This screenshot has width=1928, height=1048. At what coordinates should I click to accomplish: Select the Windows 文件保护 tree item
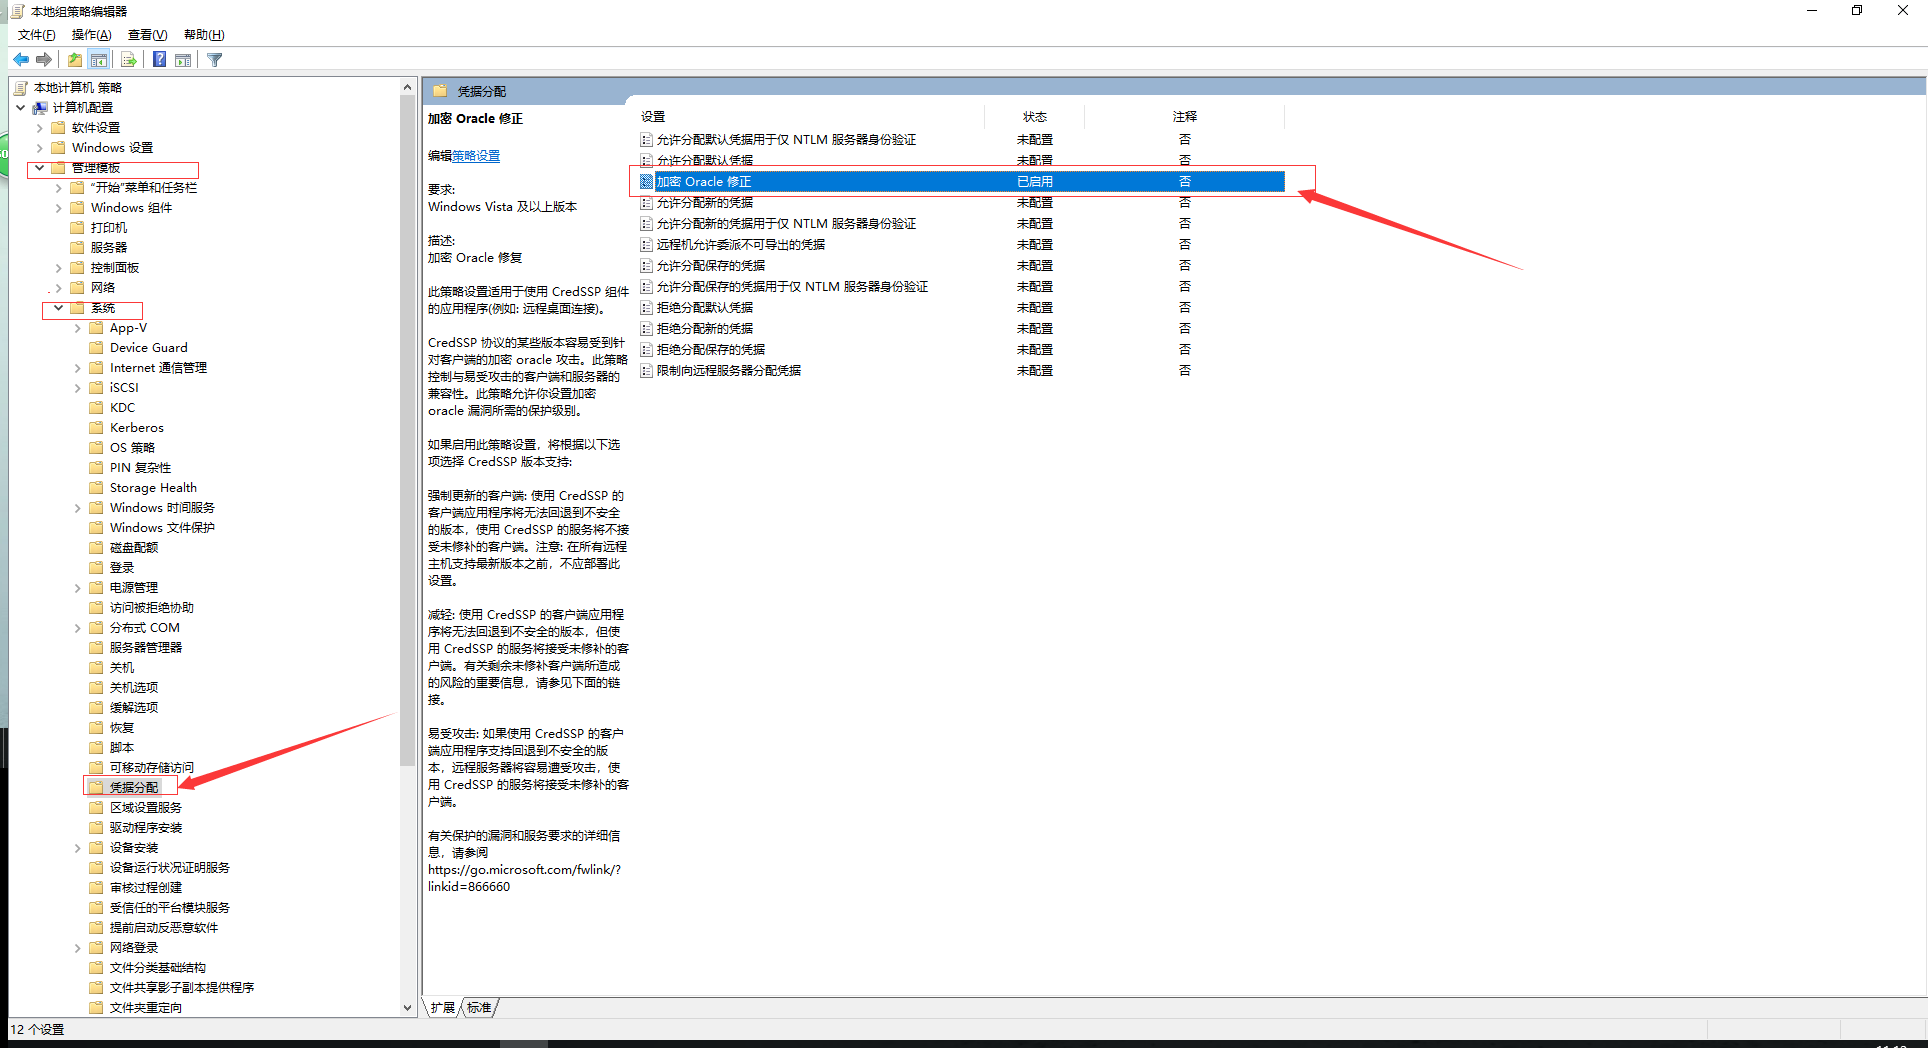(161, 528)
